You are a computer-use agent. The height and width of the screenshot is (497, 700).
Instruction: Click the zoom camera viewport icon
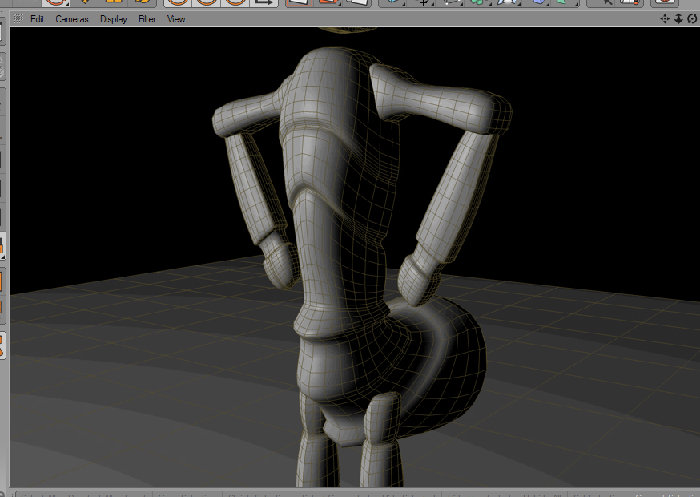click(678, 18)
